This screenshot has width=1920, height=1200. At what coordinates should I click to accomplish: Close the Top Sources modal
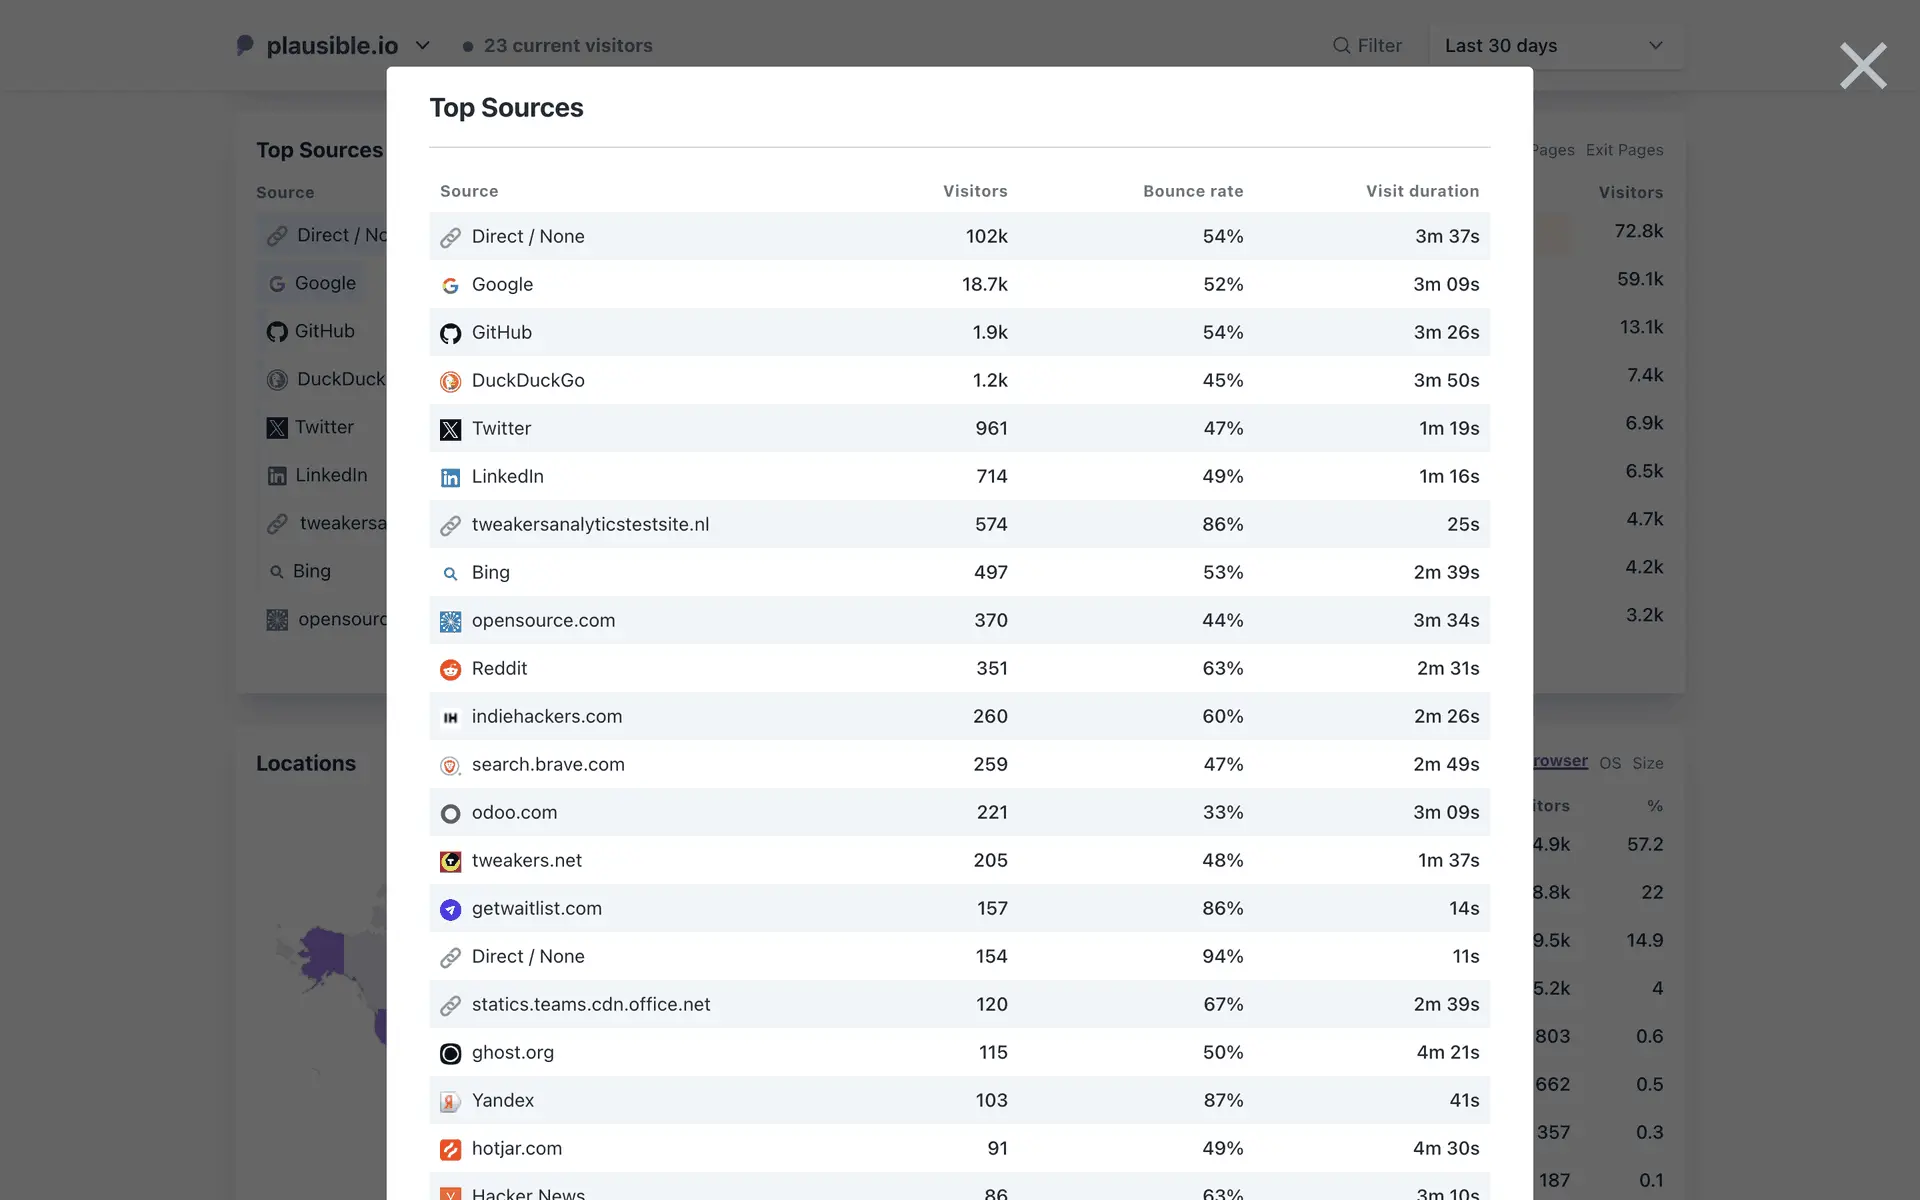coord(1862,66)
